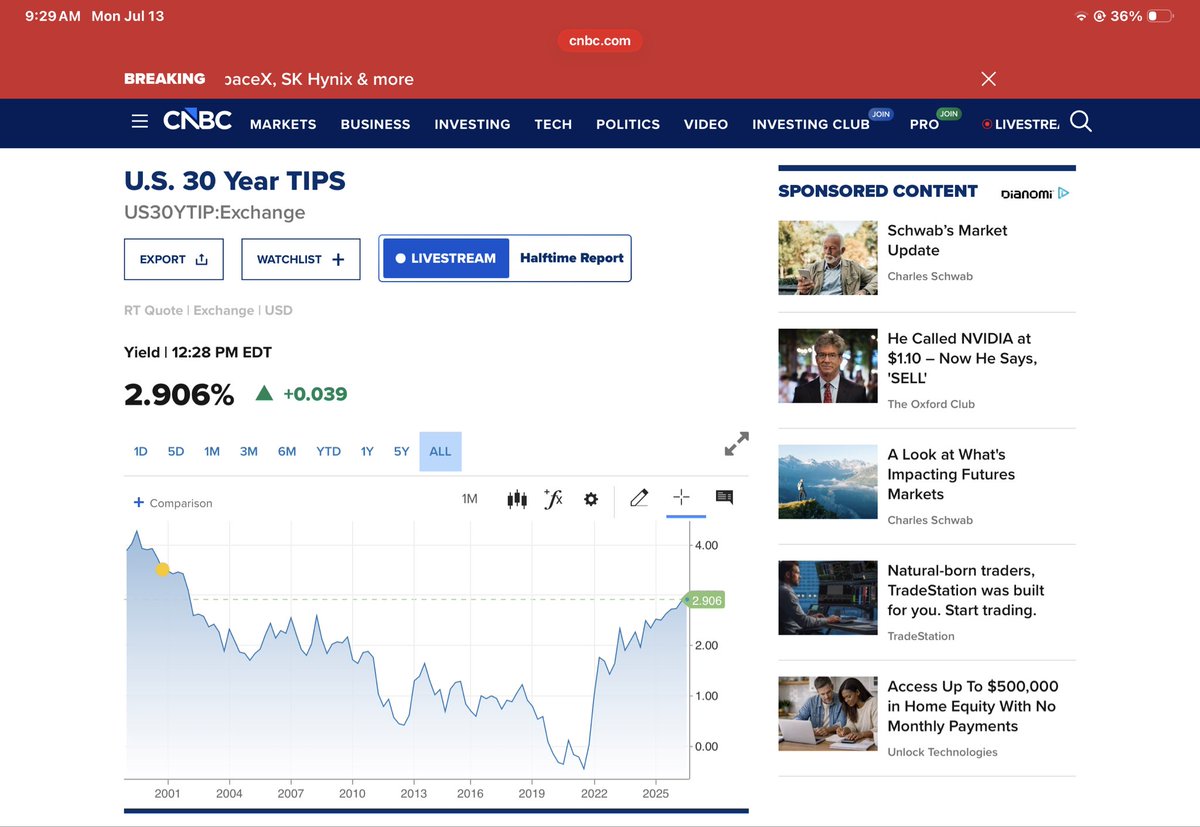Open the INVESTING nav menu
The height and width of the screenshot is (827, 1200).
[472, 124]
